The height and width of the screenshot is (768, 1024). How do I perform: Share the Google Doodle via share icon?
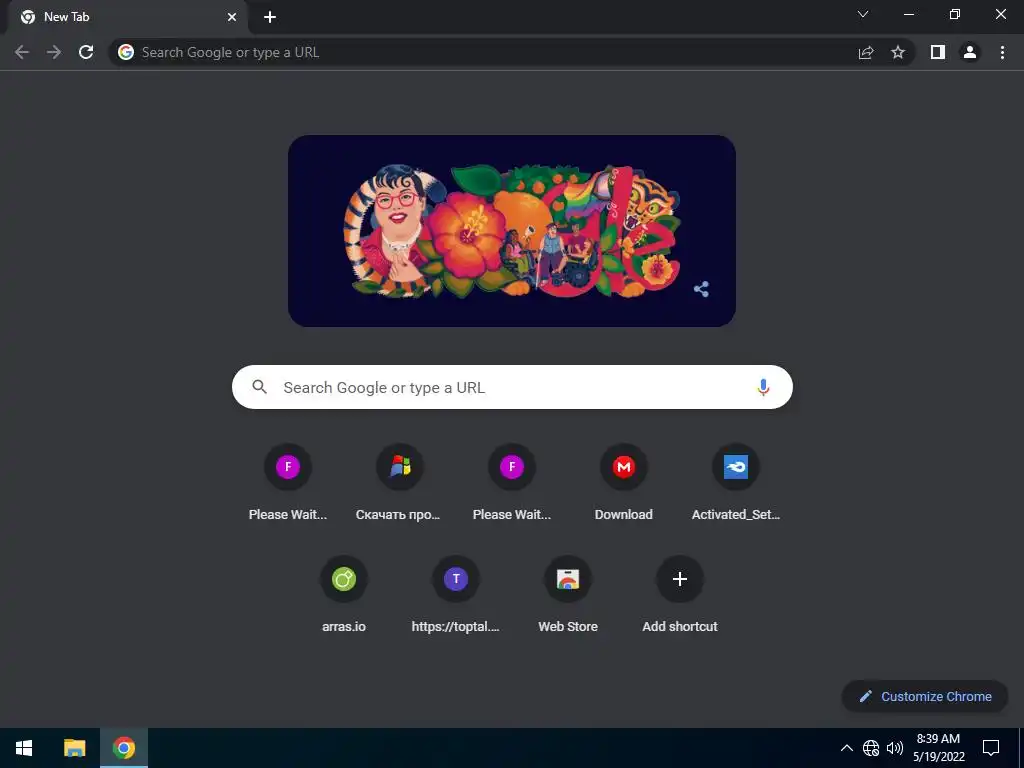click(x=701, y=289)
